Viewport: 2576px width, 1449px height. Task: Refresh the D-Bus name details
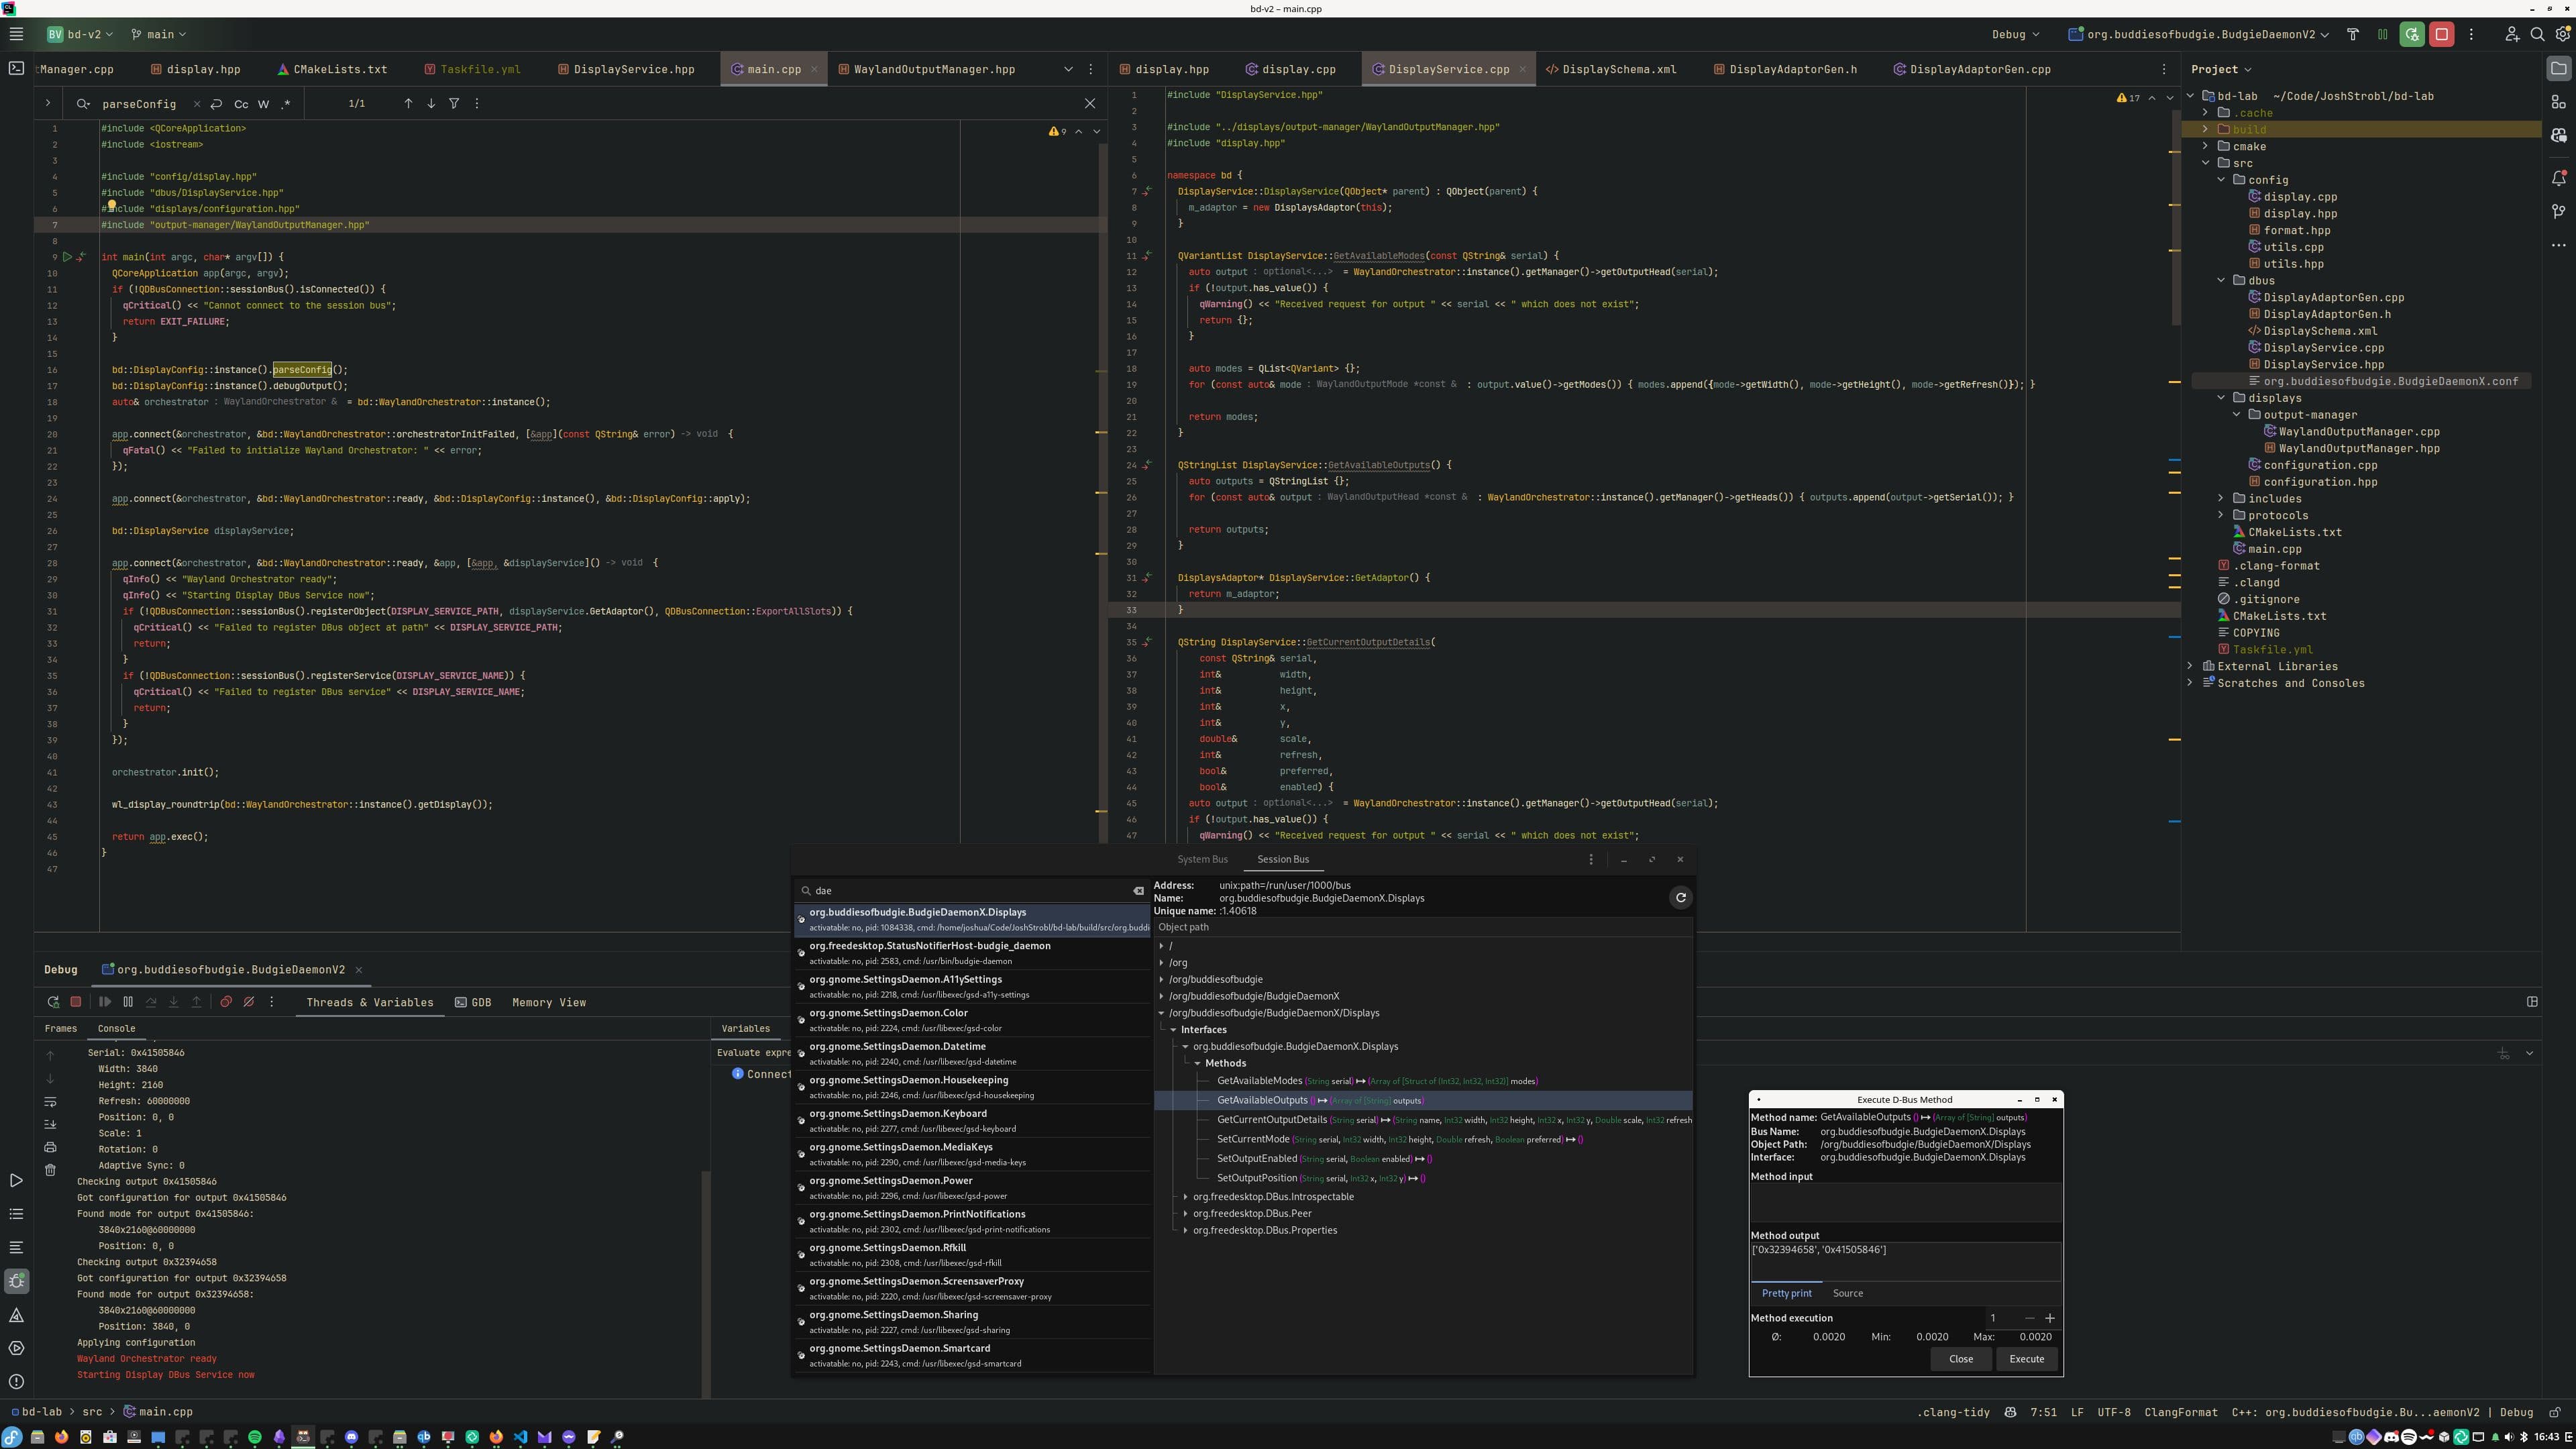pos(1680,897)
